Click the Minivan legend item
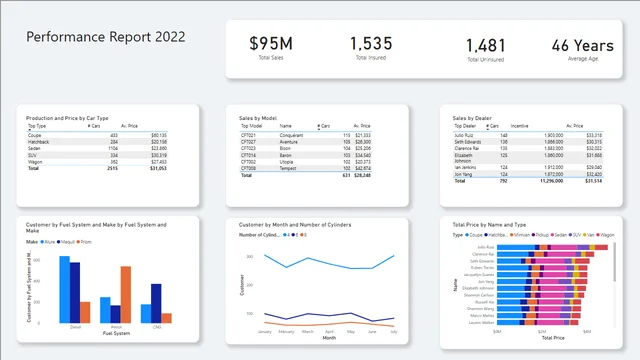Screen dimensions: 640x360 [x=520, y=235]
